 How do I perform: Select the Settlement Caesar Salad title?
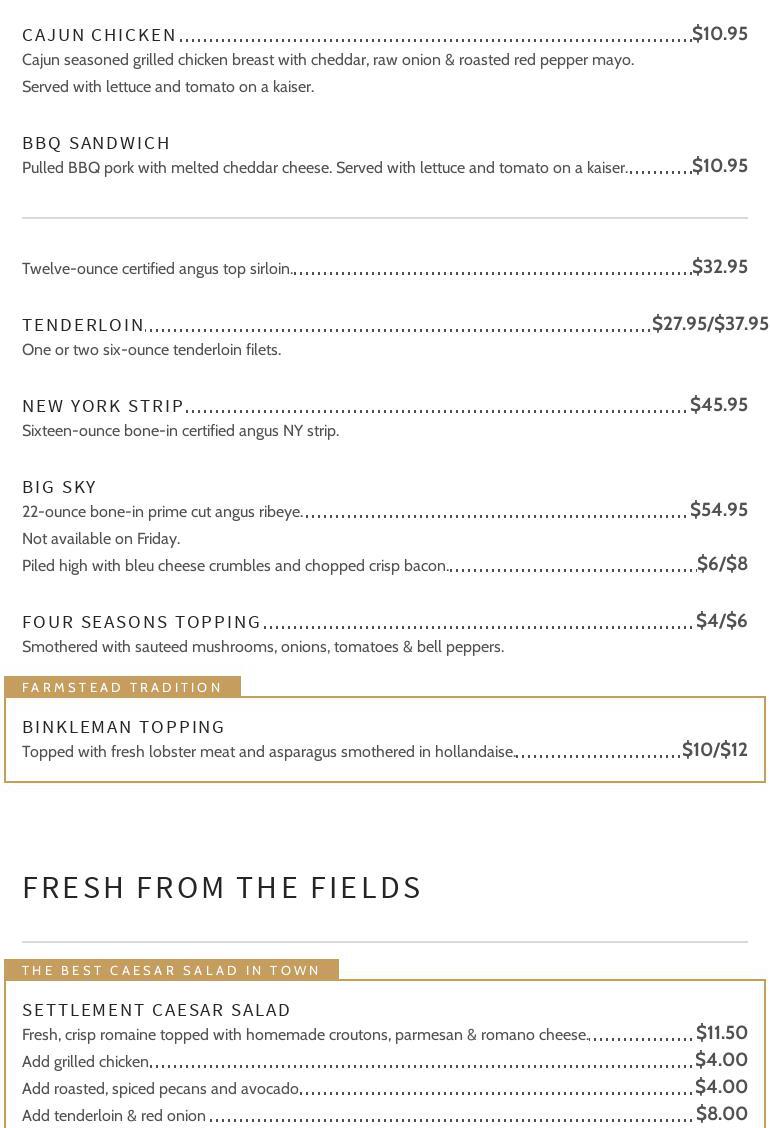(156, 1010)
